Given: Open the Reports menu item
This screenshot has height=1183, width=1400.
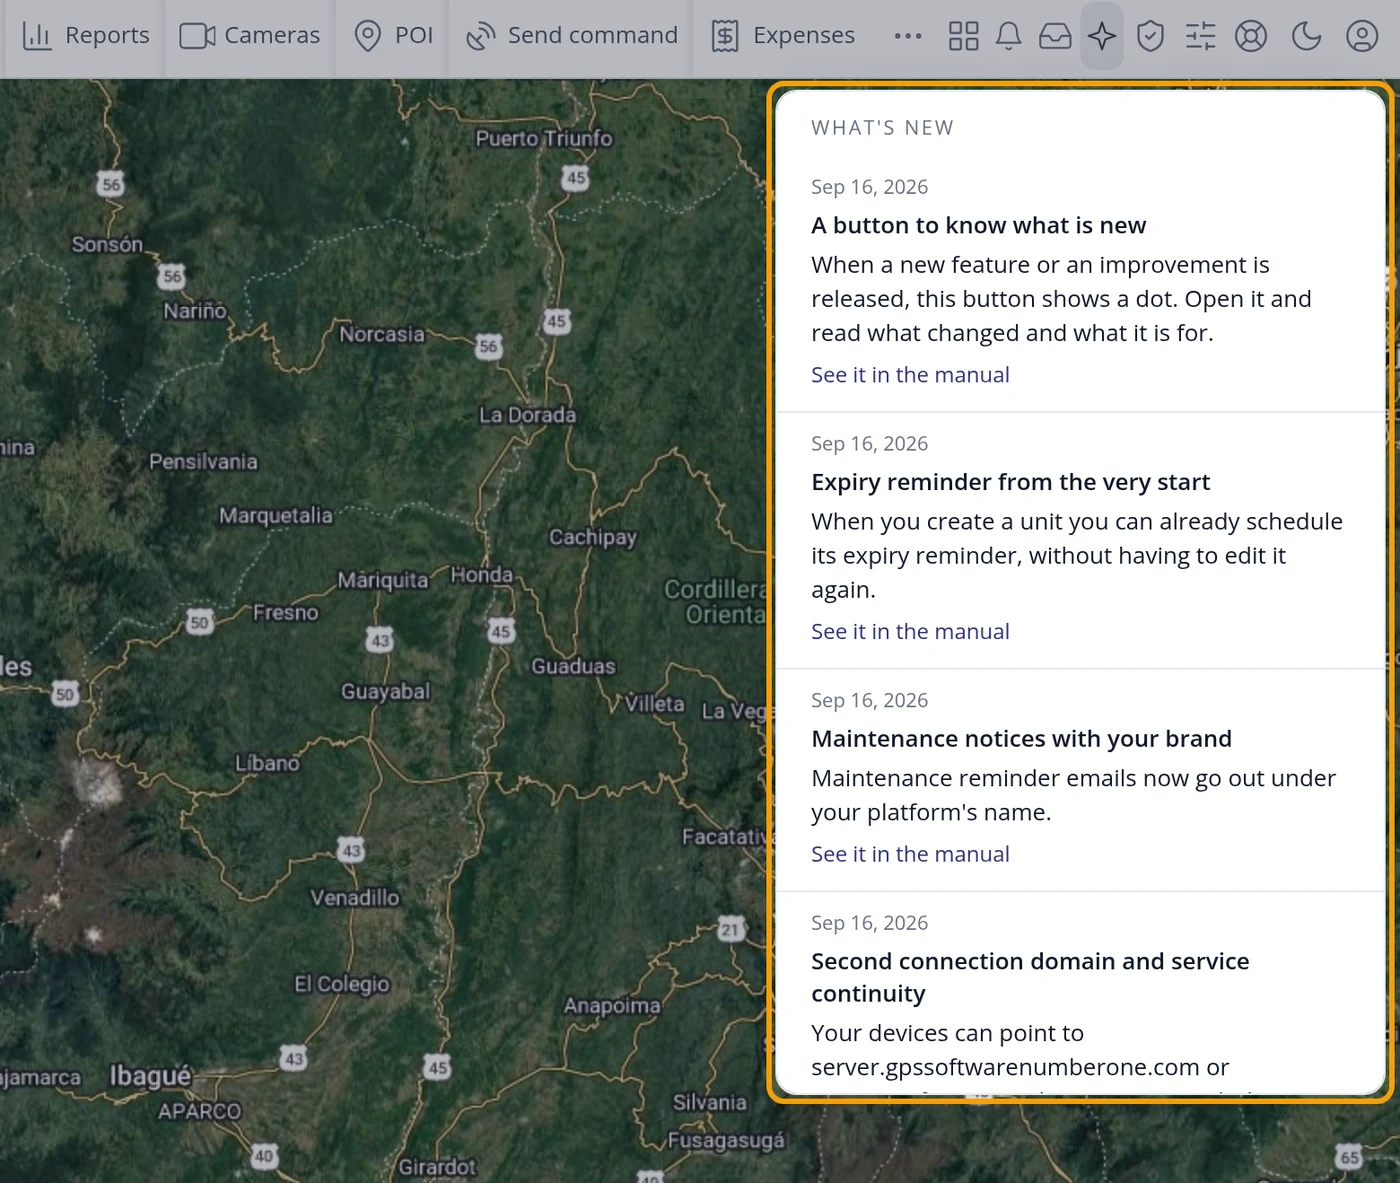Looking at the screenshot, I should [x=85, y=36].
